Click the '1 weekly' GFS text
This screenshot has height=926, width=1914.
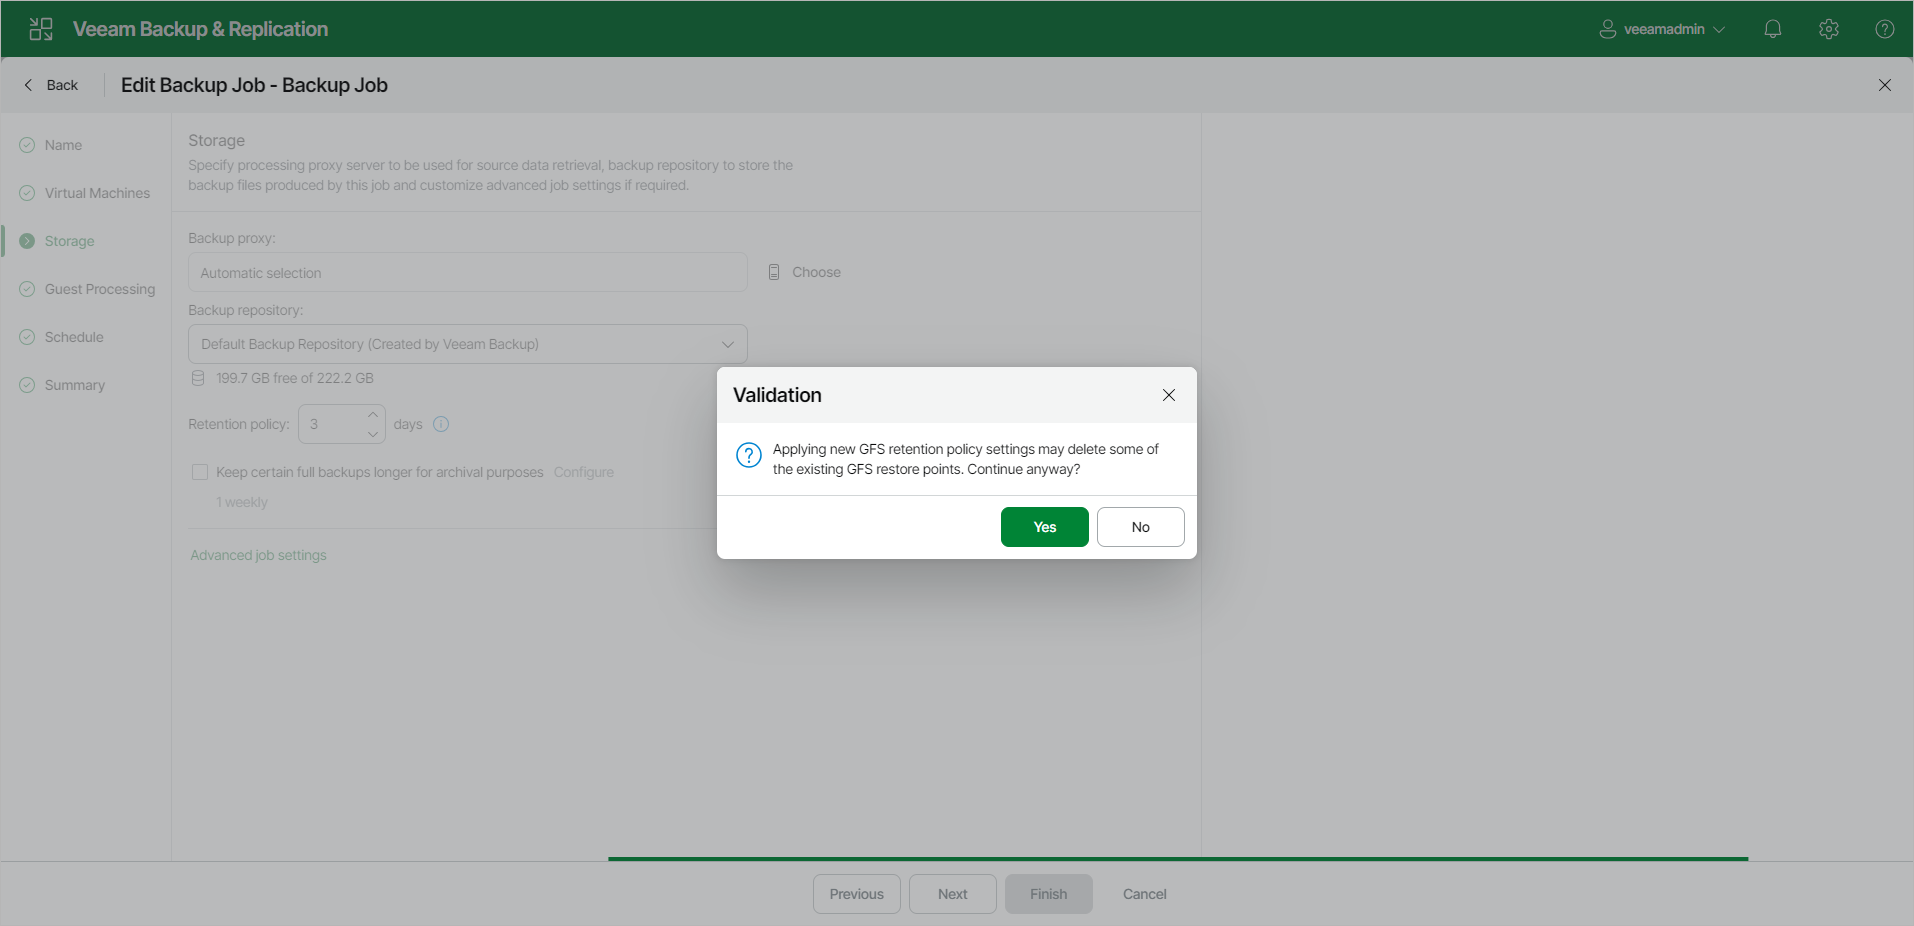point(242,502)
